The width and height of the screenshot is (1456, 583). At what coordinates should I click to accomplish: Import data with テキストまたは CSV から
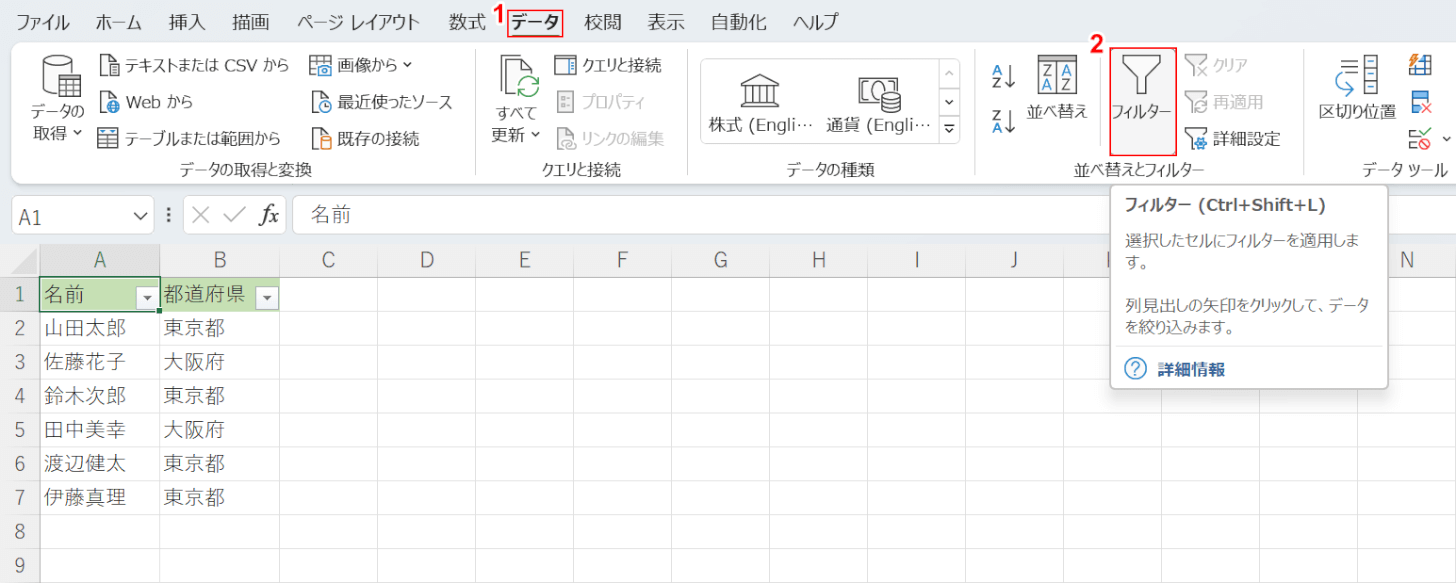[197, 64]
